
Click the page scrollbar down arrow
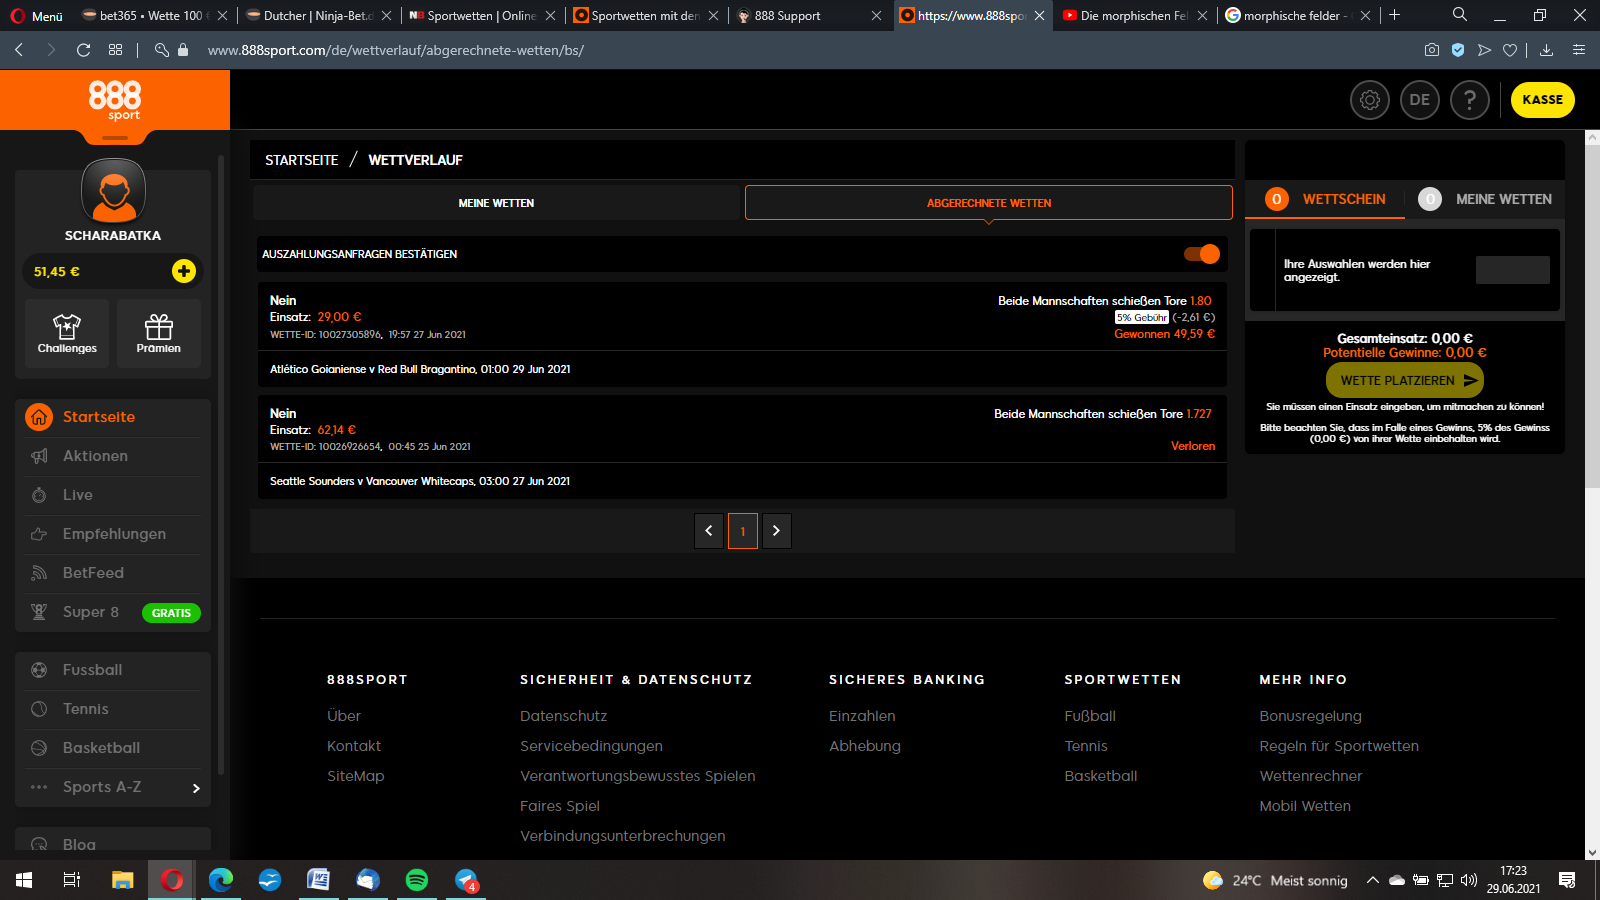point(1592,853)
